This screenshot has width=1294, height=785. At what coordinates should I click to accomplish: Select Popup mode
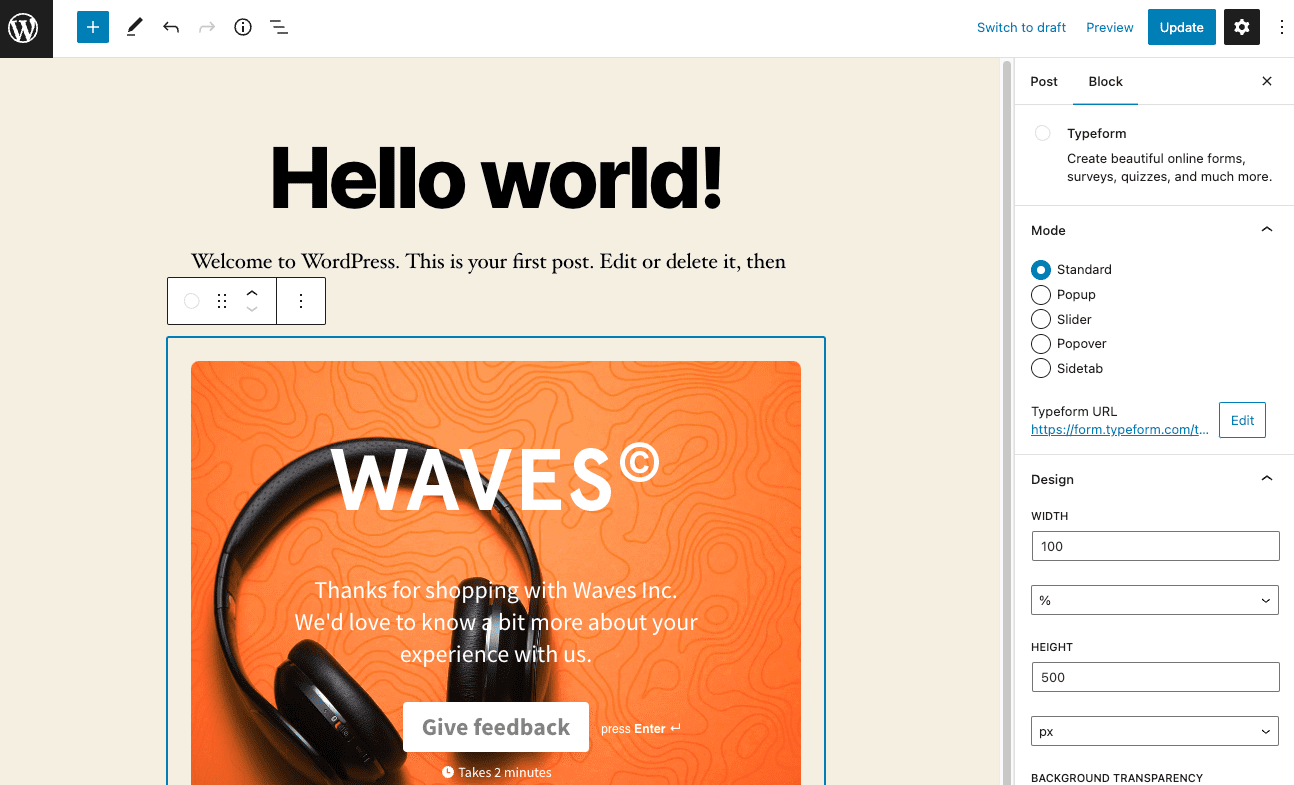(1041, 295)
